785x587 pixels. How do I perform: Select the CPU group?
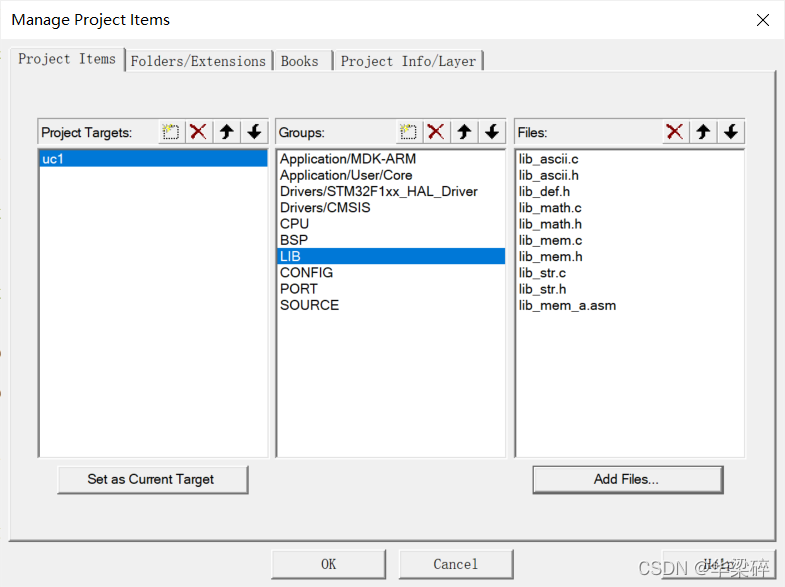(x=390, y=224)
